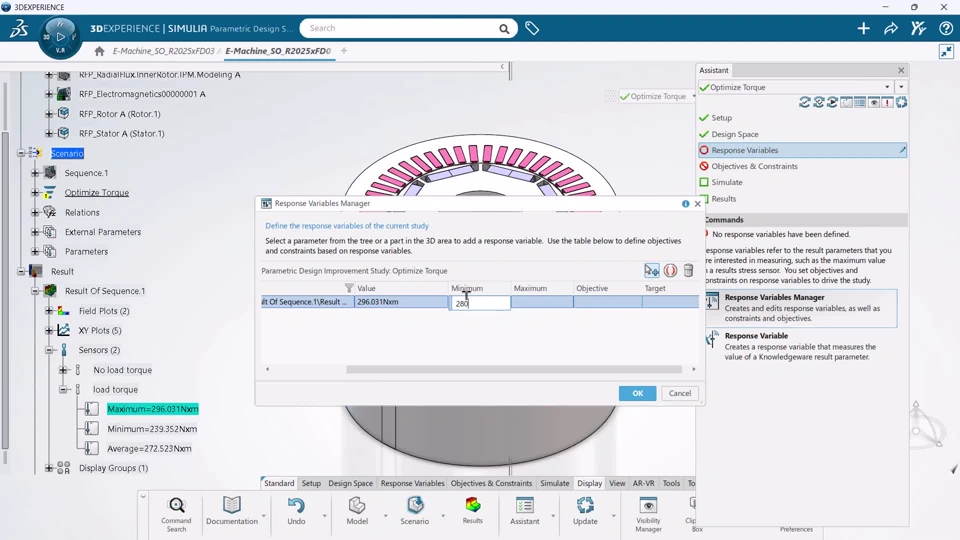This screenshot has height=540, width=960.
Task: Collapse the Sensors (2) node
Action: pyautogui.click(x=50, y=350)
